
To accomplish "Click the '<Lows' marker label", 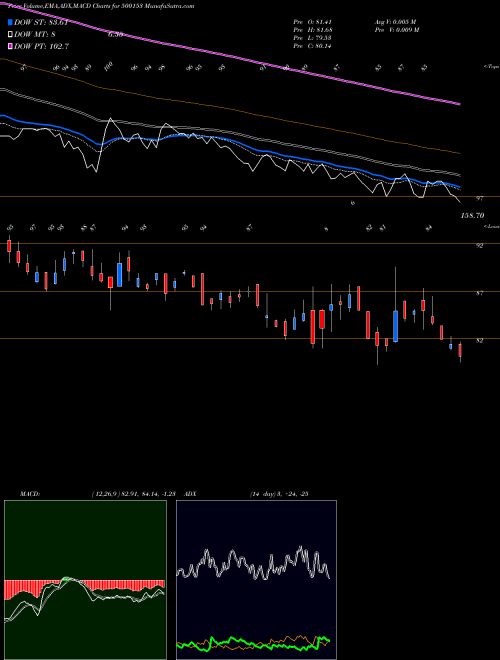I will (x=491, y=226).
